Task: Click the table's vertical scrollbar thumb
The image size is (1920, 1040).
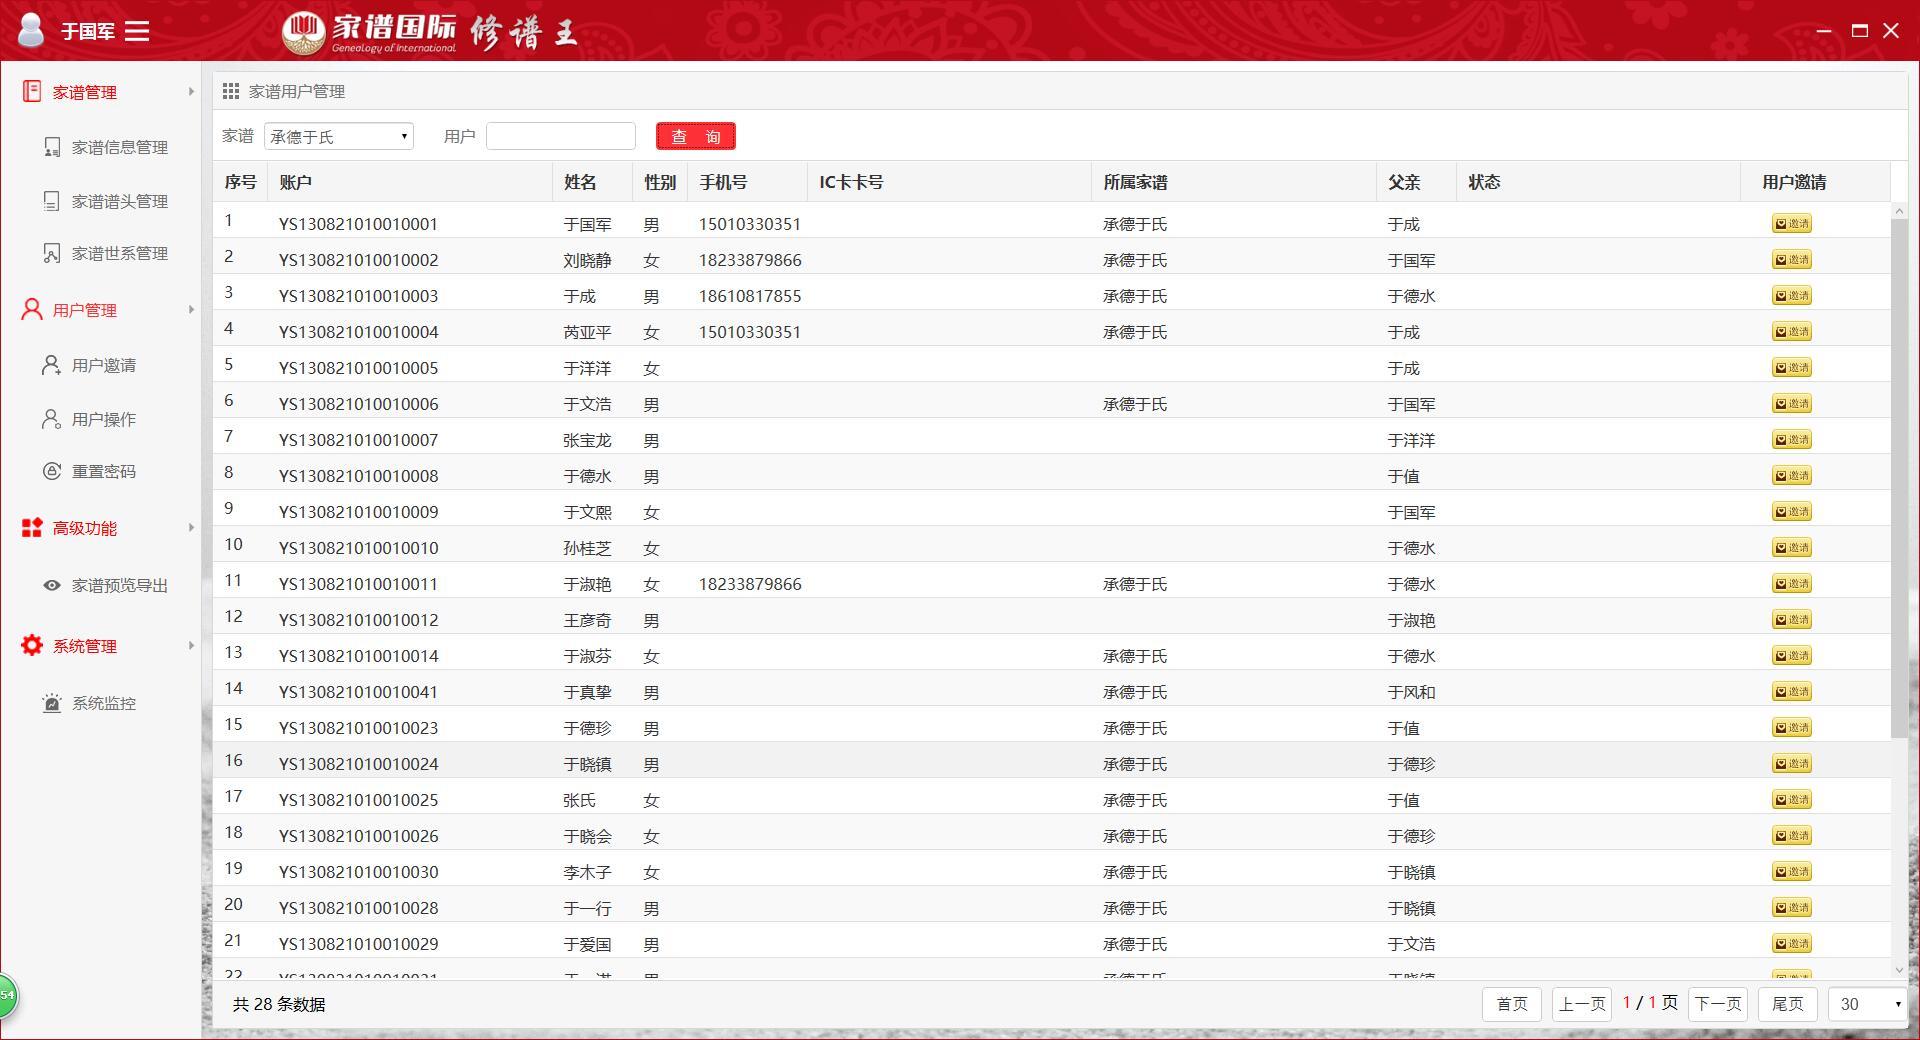Action: tap(1900, 478)
